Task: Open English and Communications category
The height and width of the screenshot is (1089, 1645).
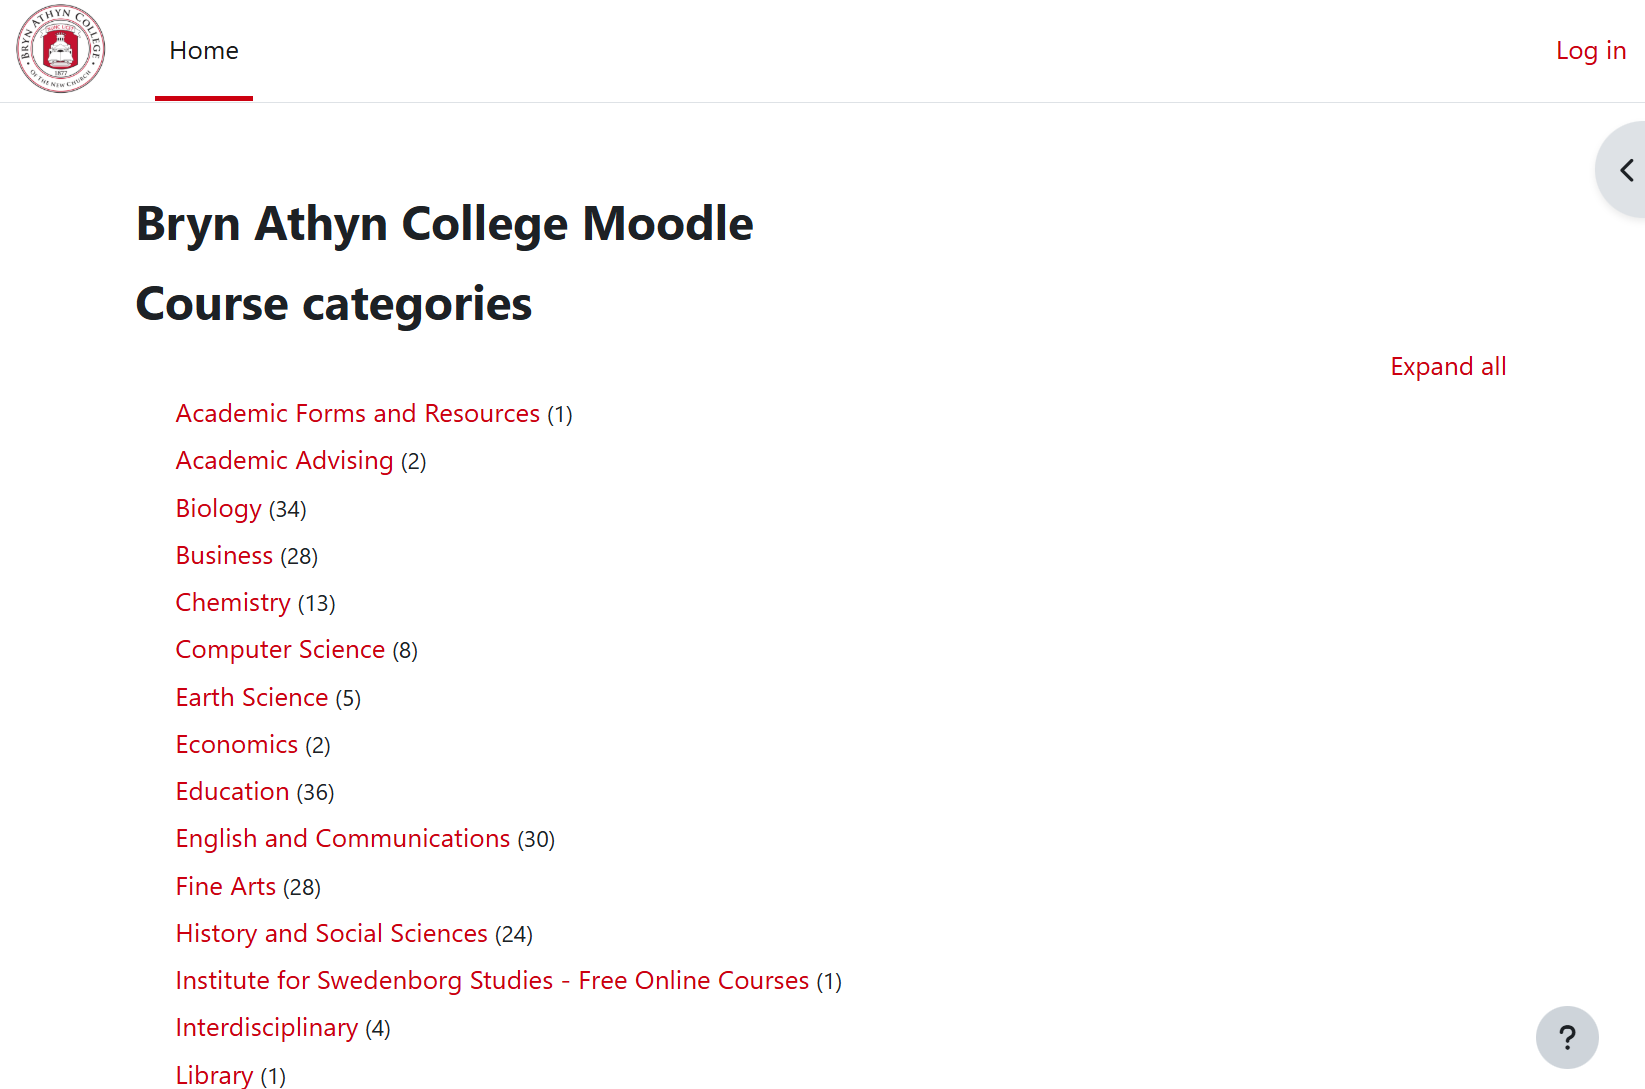Action: (x=343, y=838)
